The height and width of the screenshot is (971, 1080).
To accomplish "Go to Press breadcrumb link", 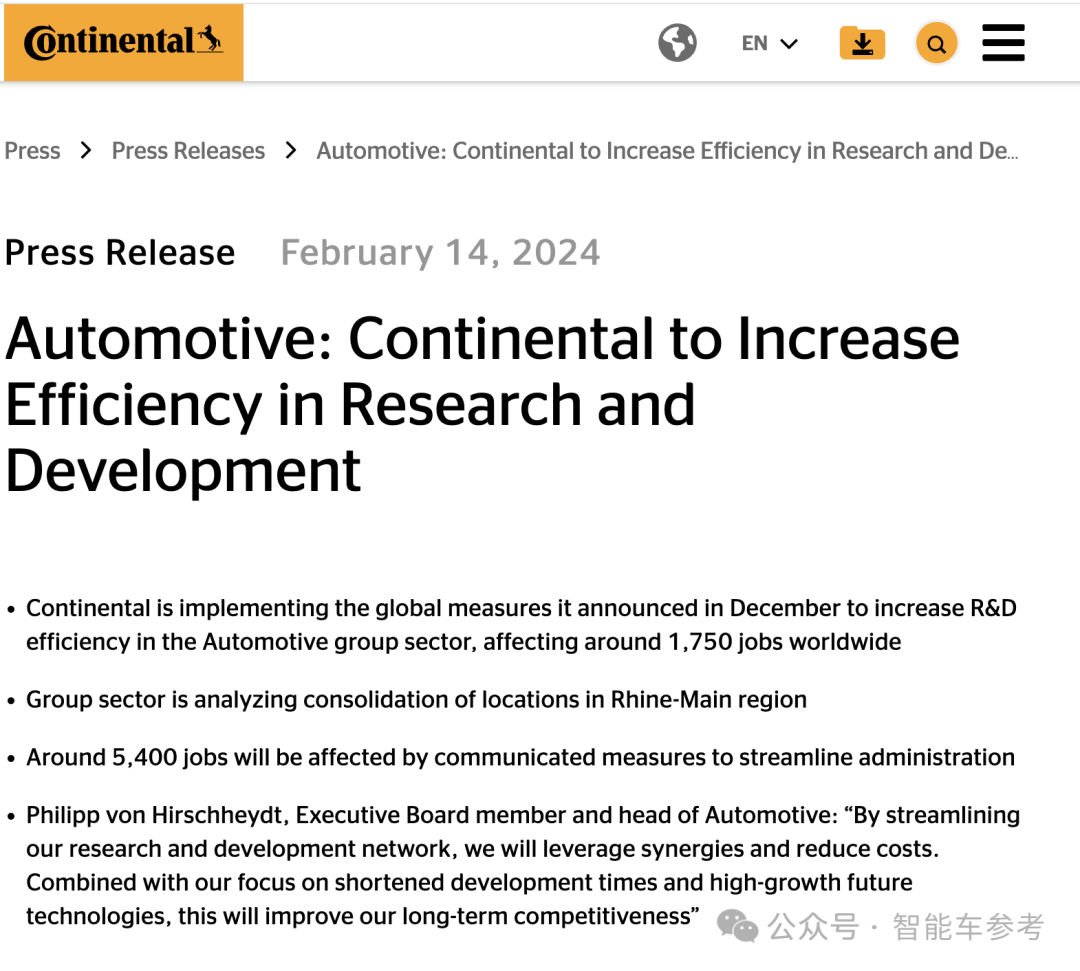I will tap(32, 150).
